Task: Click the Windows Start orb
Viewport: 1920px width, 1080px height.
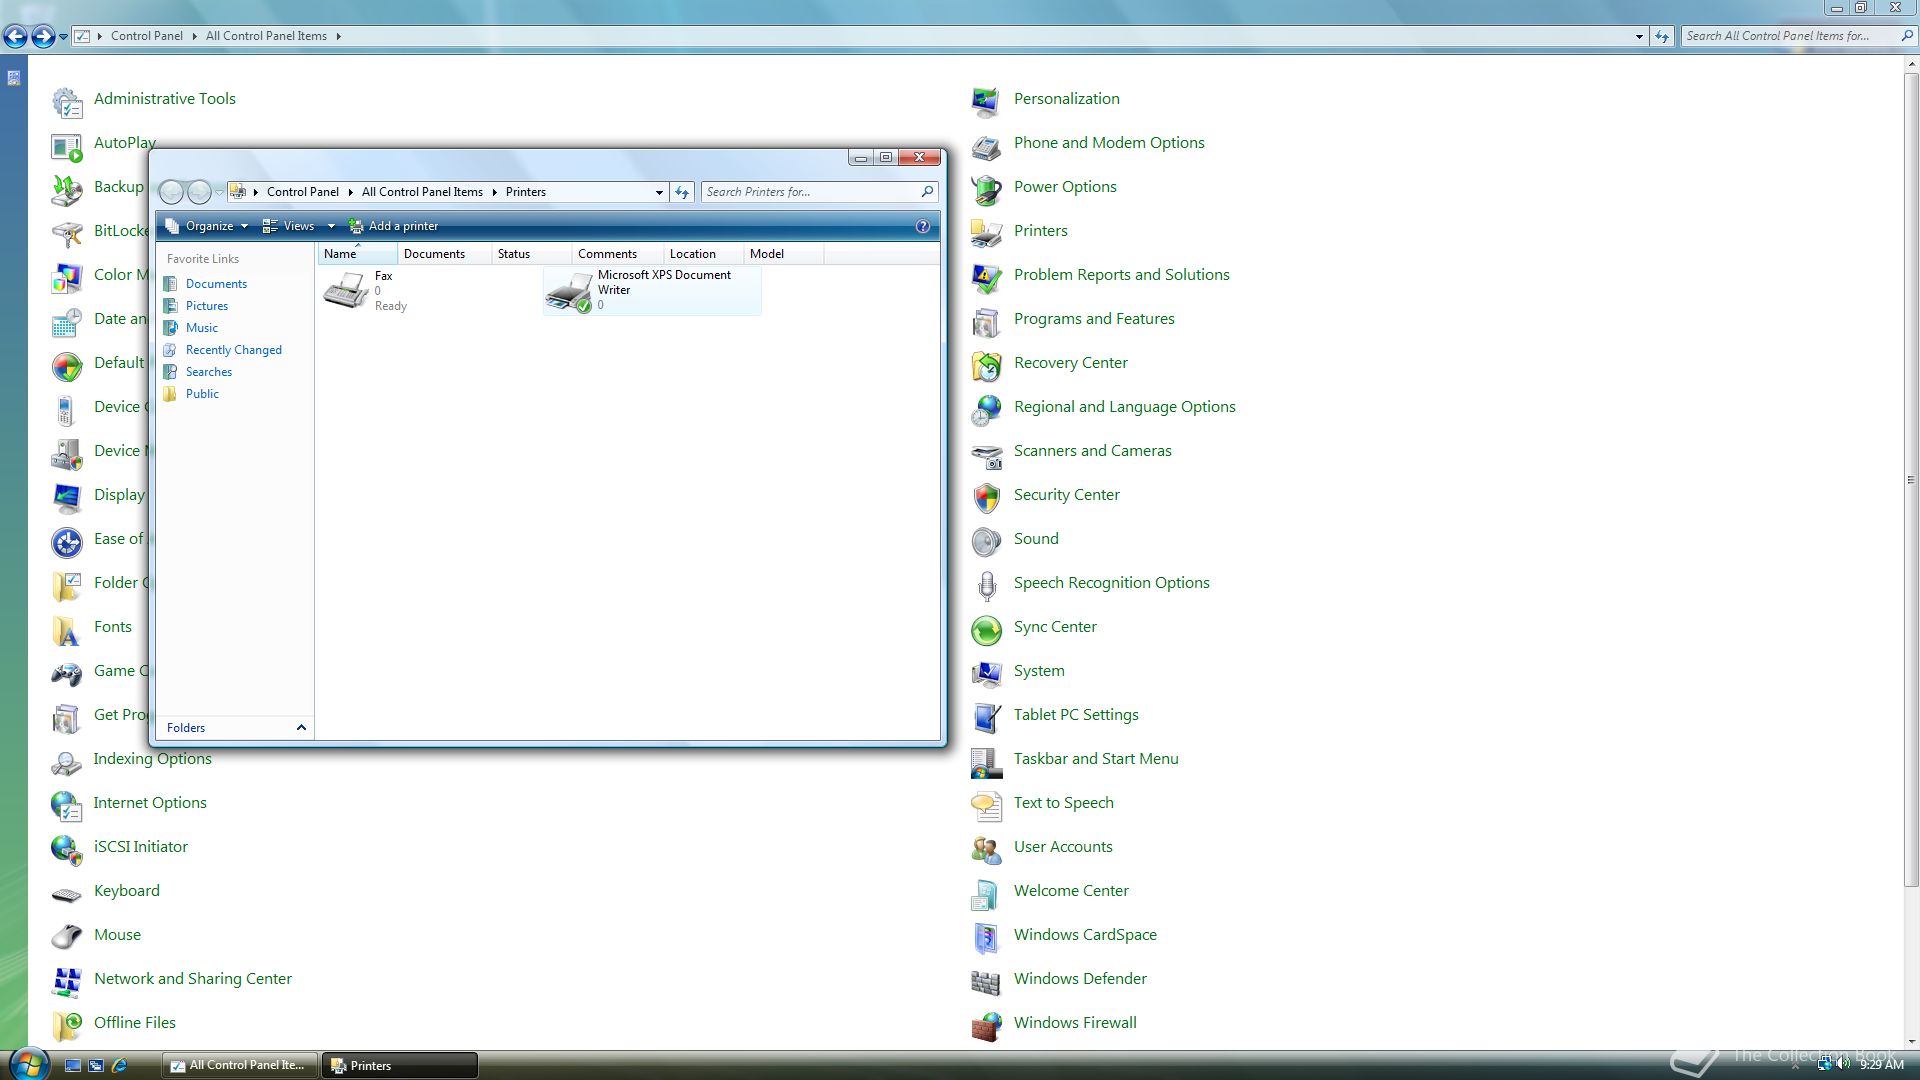Action: click(x=27, y=1064)
